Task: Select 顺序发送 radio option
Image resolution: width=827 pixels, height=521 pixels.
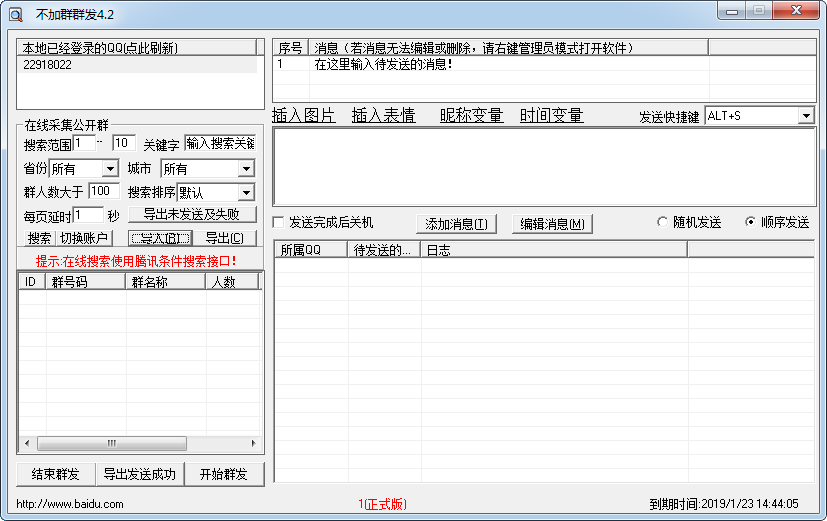Action: [750, 222]
